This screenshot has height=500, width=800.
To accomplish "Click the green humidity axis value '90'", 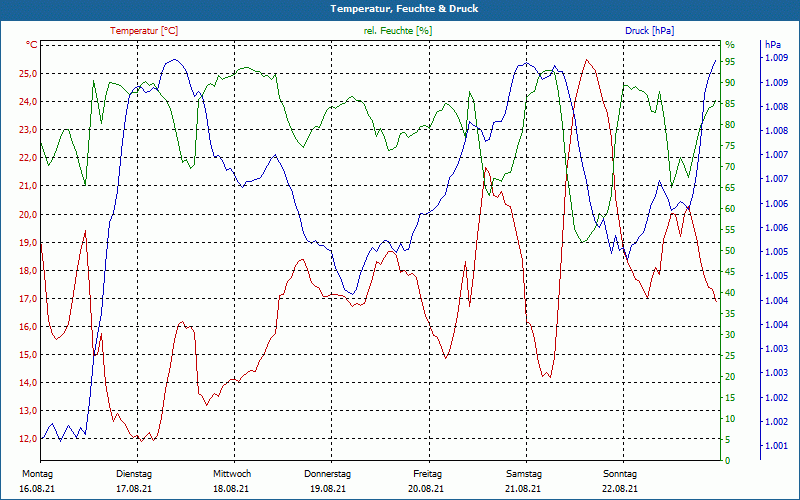I will [730, 83].
